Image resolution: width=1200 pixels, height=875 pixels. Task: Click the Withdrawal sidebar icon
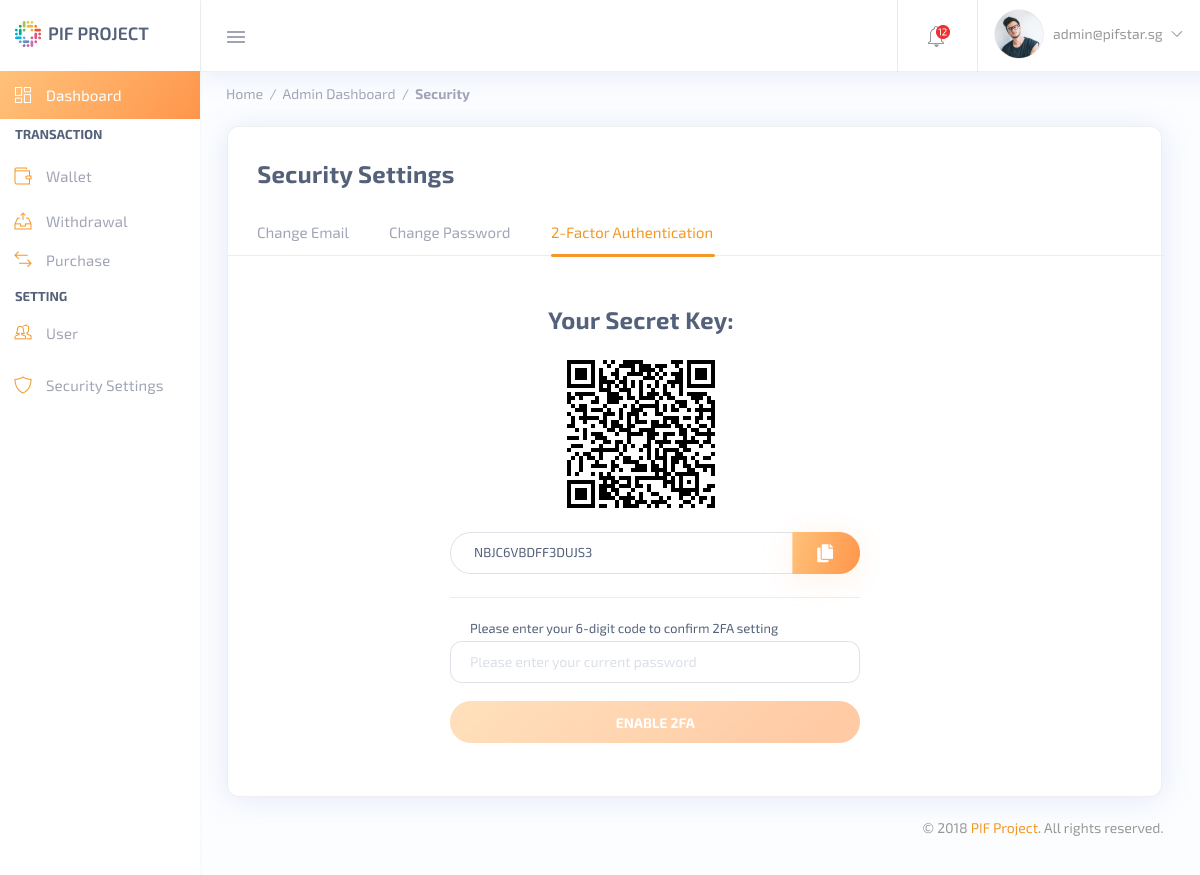point(23,221)
